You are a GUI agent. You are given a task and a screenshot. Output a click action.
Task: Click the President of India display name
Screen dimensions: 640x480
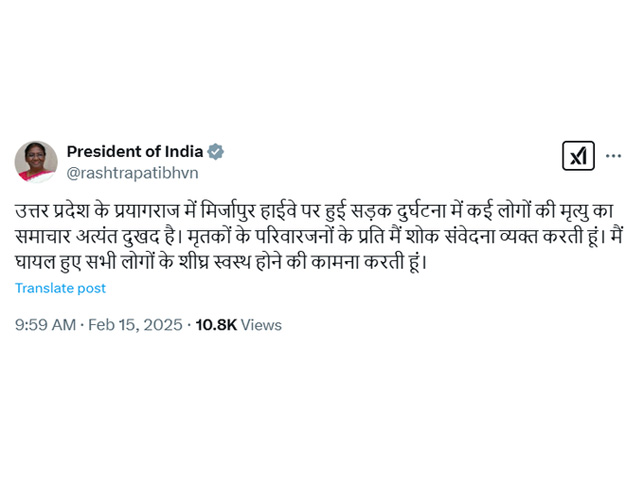[x=135, y=151]
